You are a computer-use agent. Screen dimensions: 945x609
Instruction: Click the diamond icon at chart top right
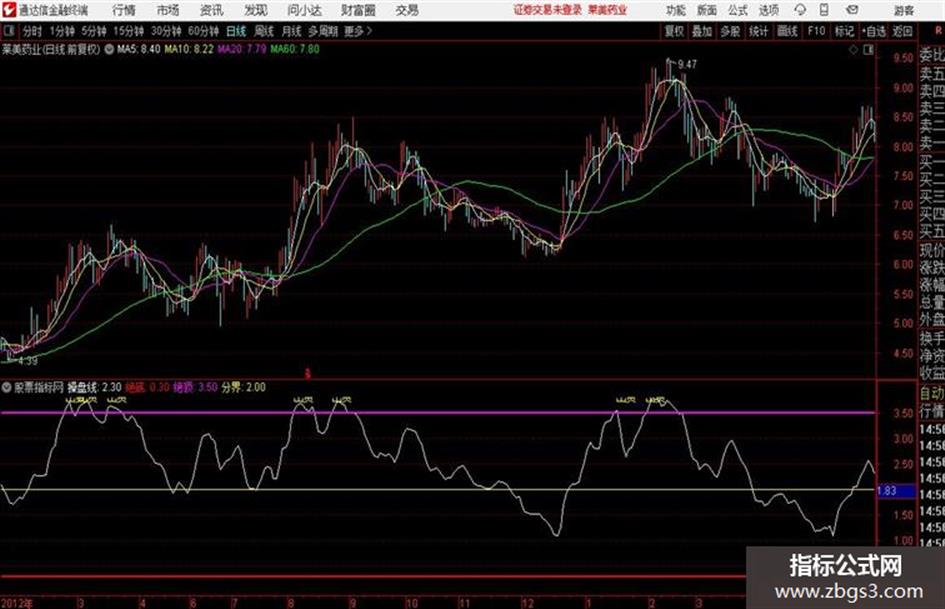853,50
